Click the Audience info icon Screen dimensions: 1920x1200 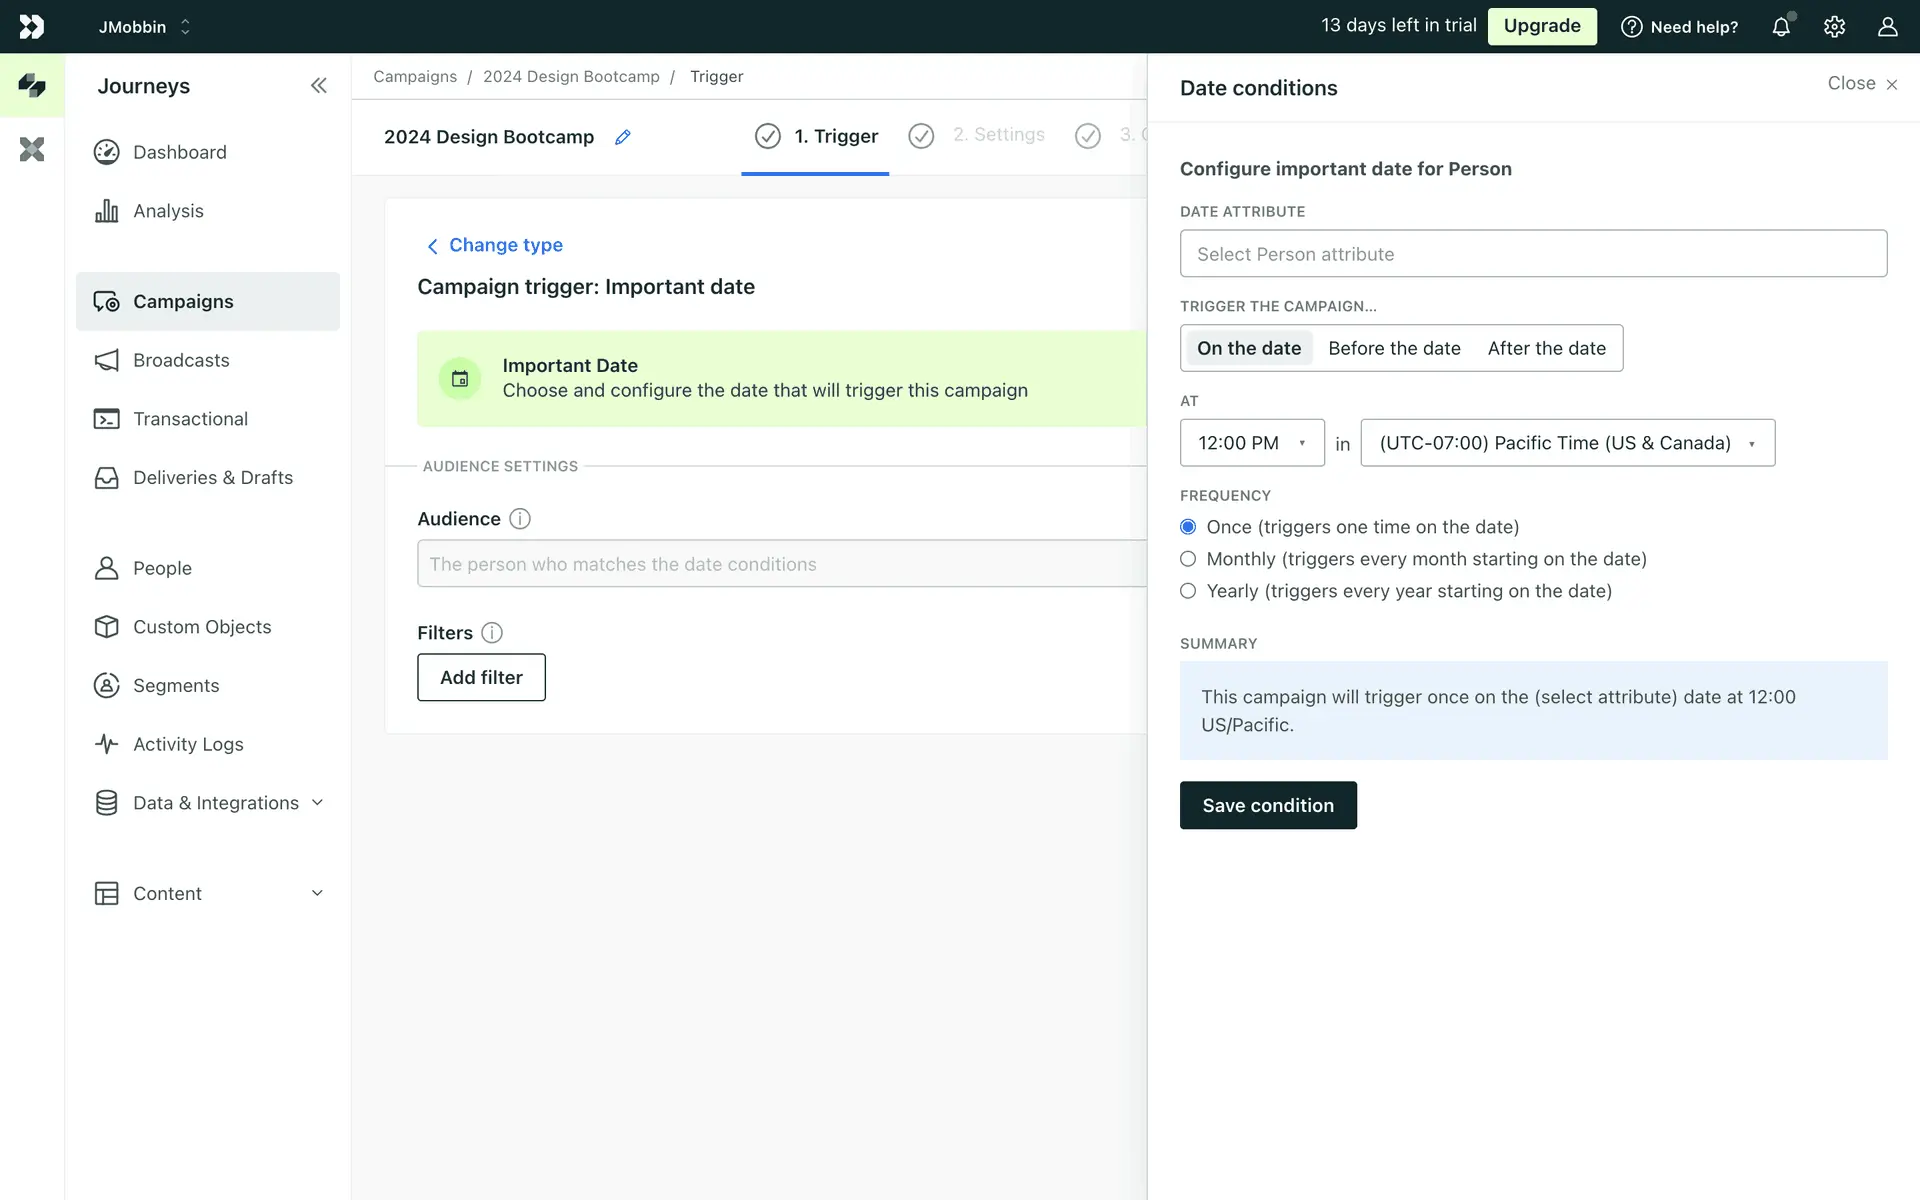pyautogui.click(x=520, y=519)
